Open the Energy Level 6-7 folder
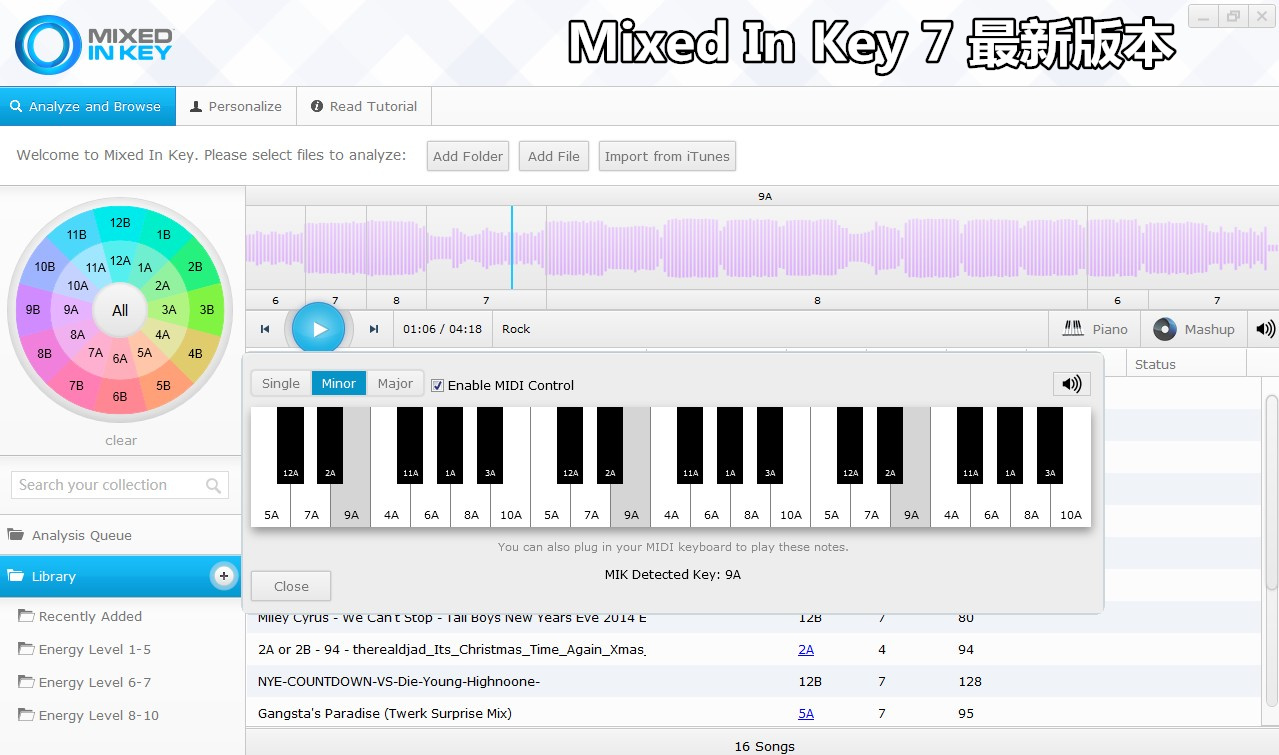 pyautogui.click(x=94, y=682)
